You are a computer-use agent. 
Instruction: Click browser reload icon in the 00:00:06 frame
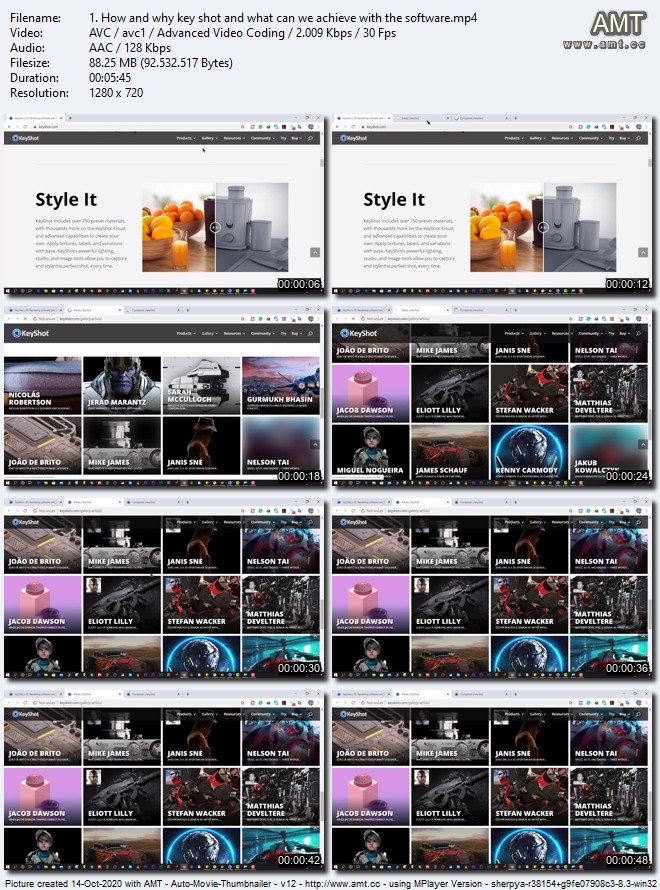click(x=25, y=127)
